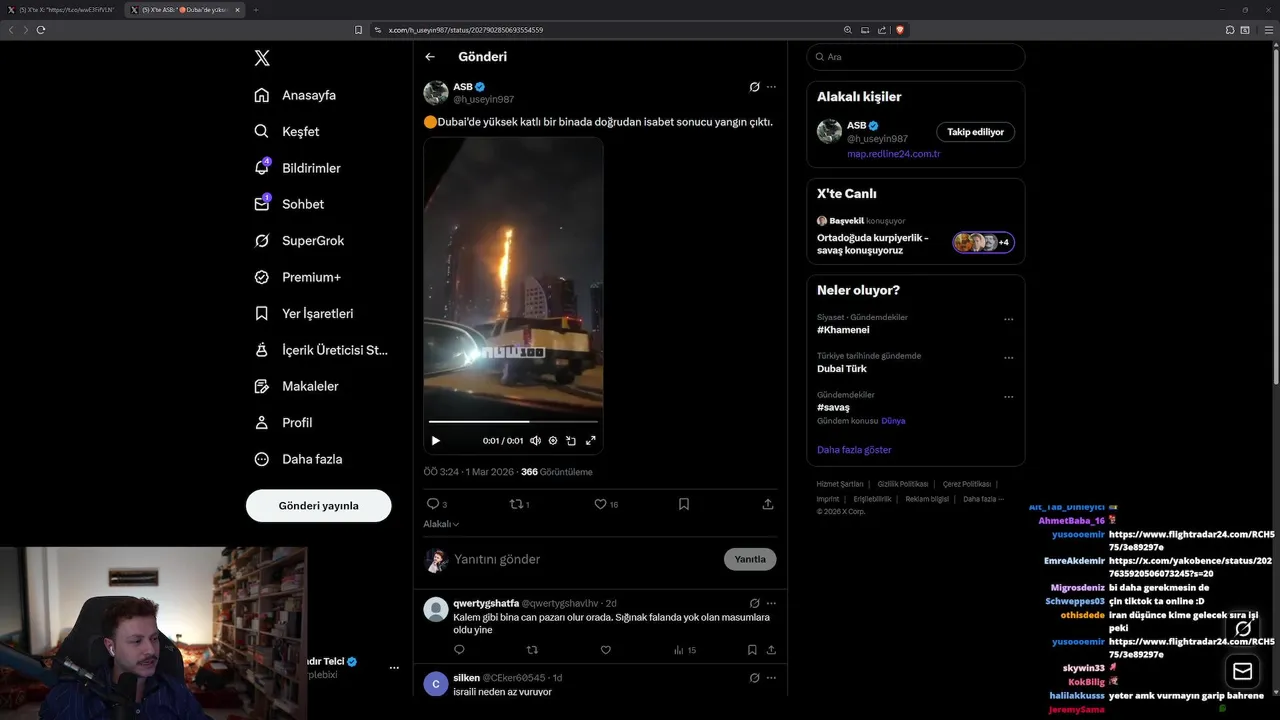Open account menu dots near profile
Image resolution: width=1280 pixels, height=720 pixels.
coord(394,668)
